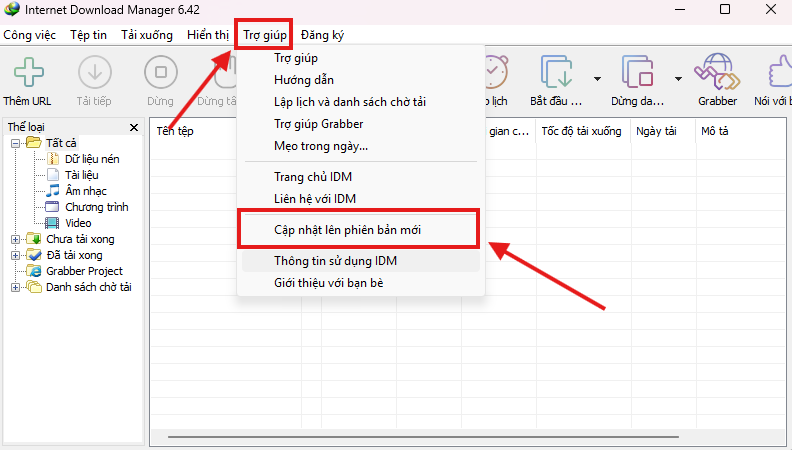Choose Liên hệ với IDM entry
Screen dimensions: 792x450
click(361, 199)
